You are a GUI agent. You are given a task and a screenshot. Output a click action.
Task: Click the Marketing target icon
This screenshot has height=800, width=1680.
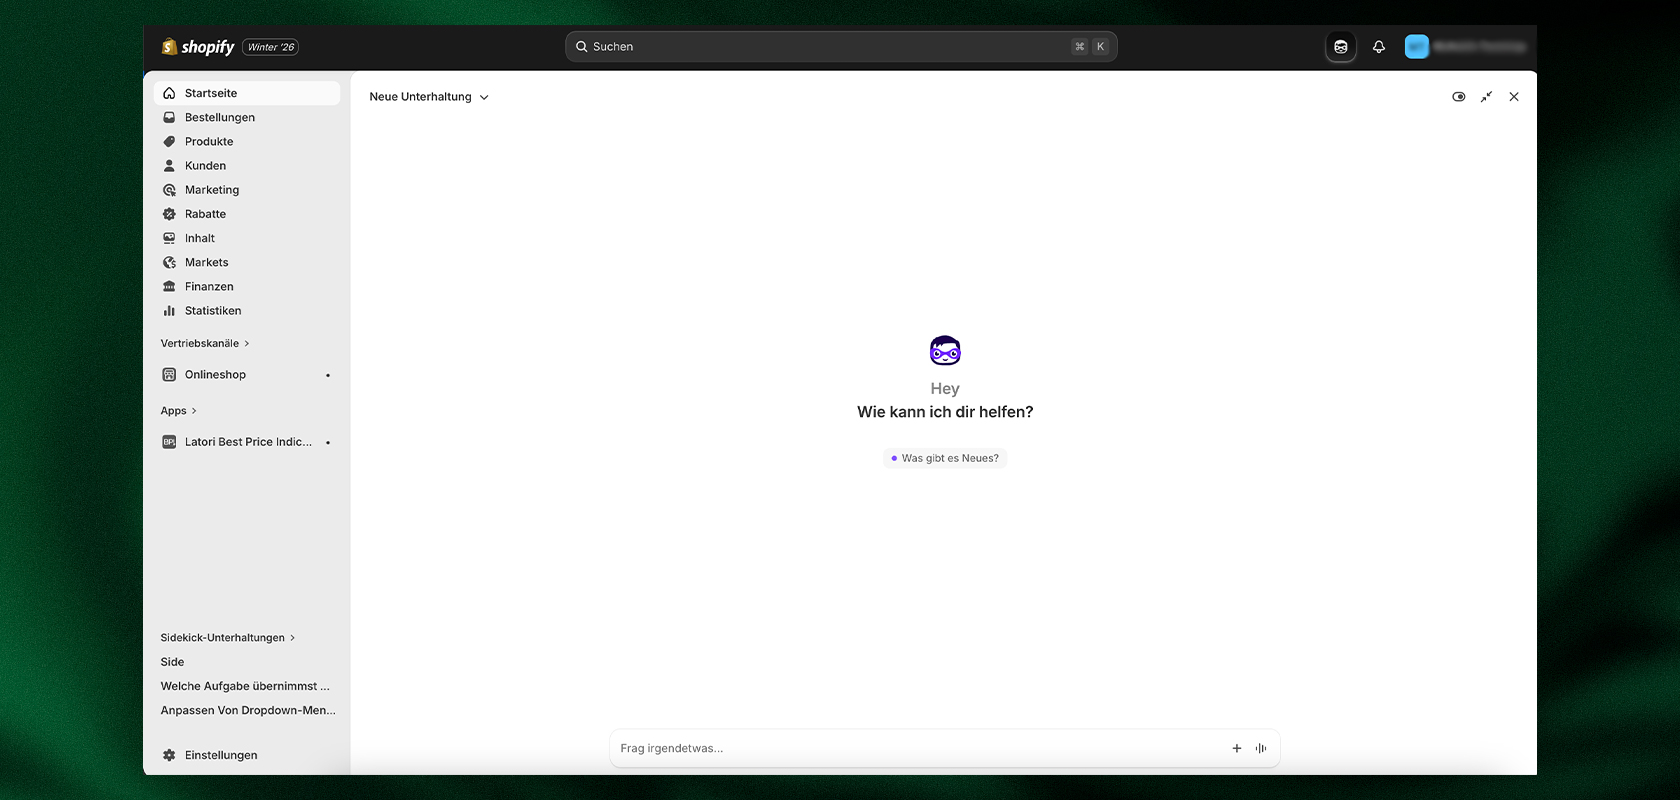(169, 190)
